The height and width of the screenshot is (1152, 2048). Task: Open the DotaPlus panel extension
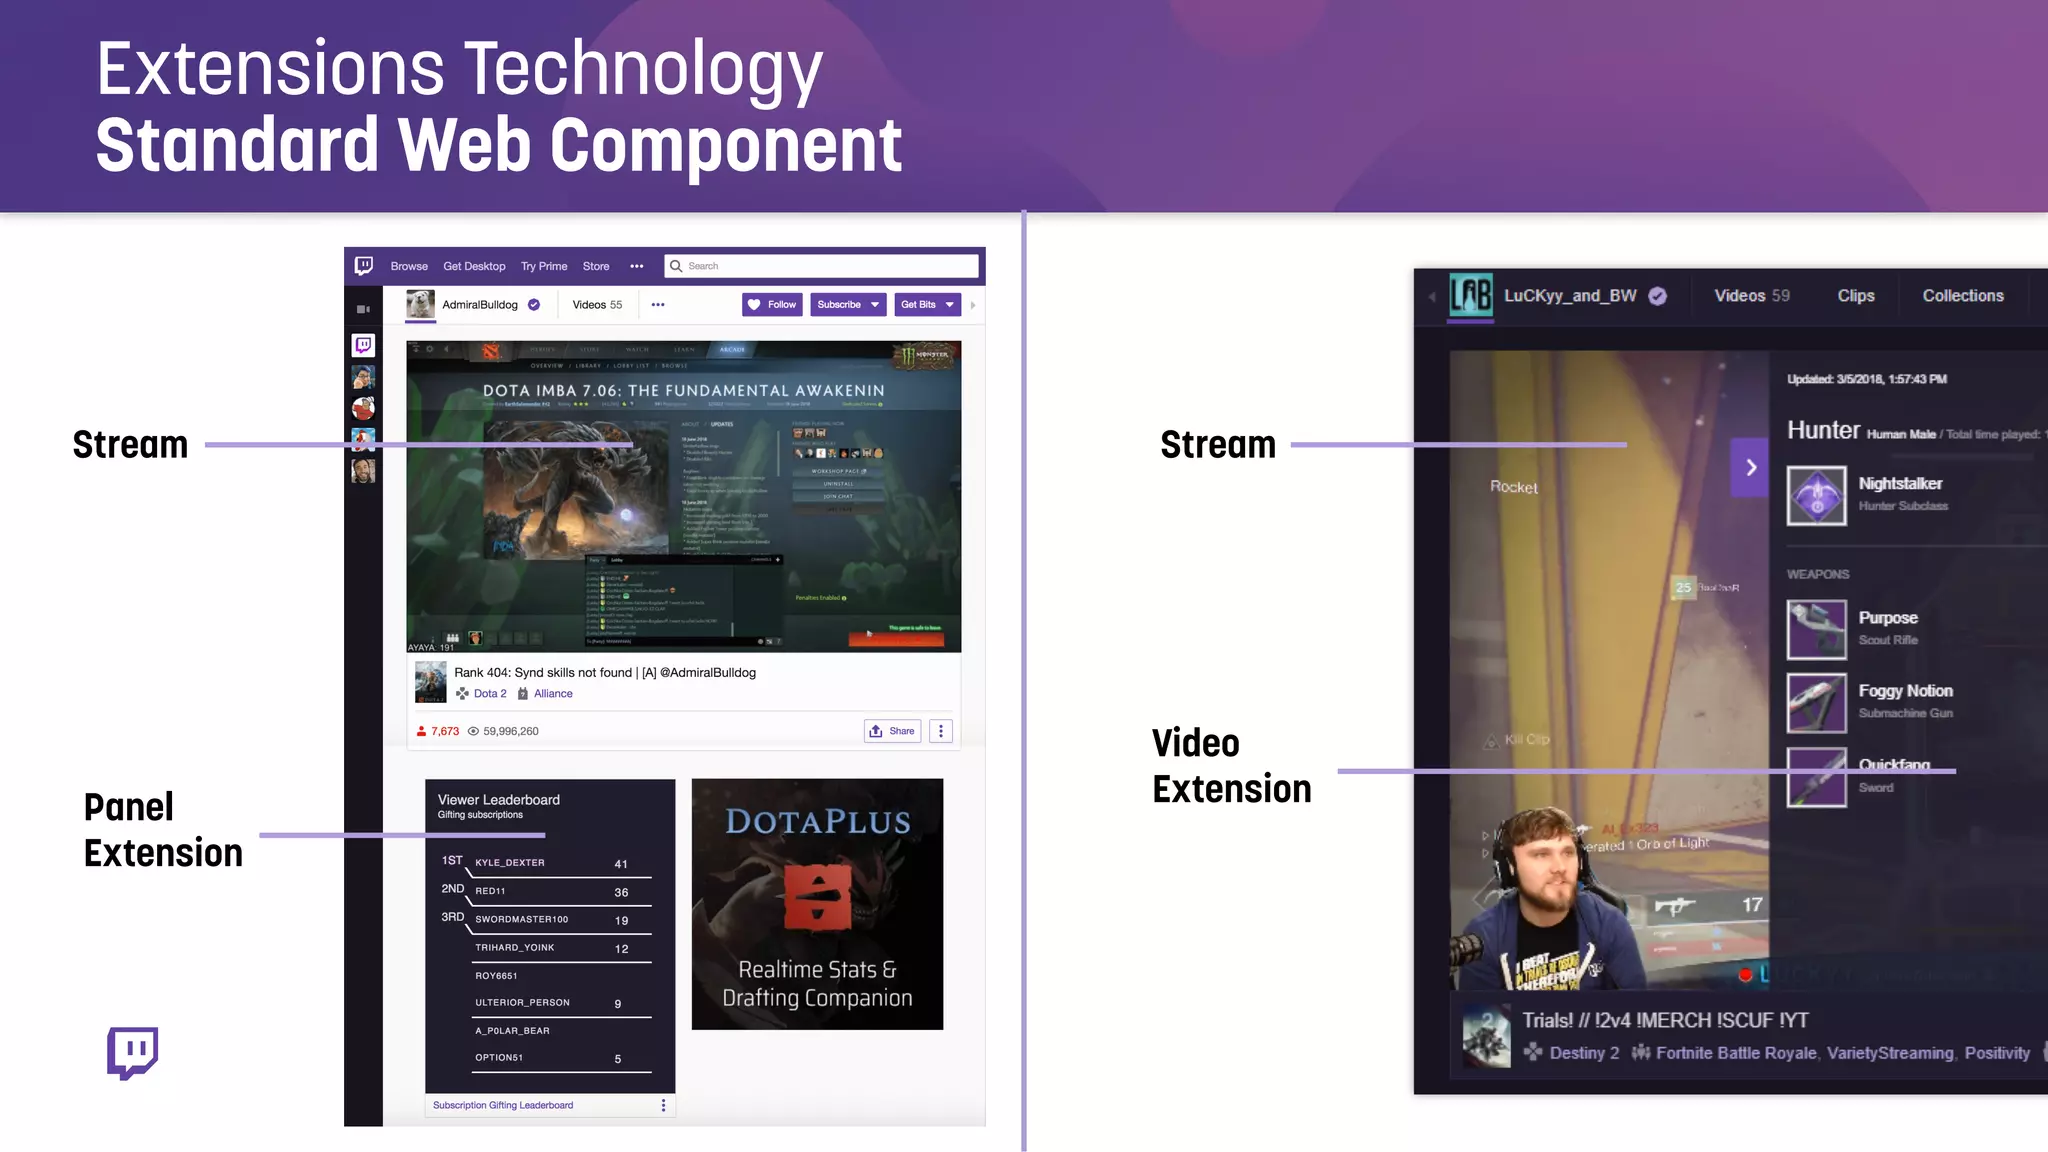point(817,904)
